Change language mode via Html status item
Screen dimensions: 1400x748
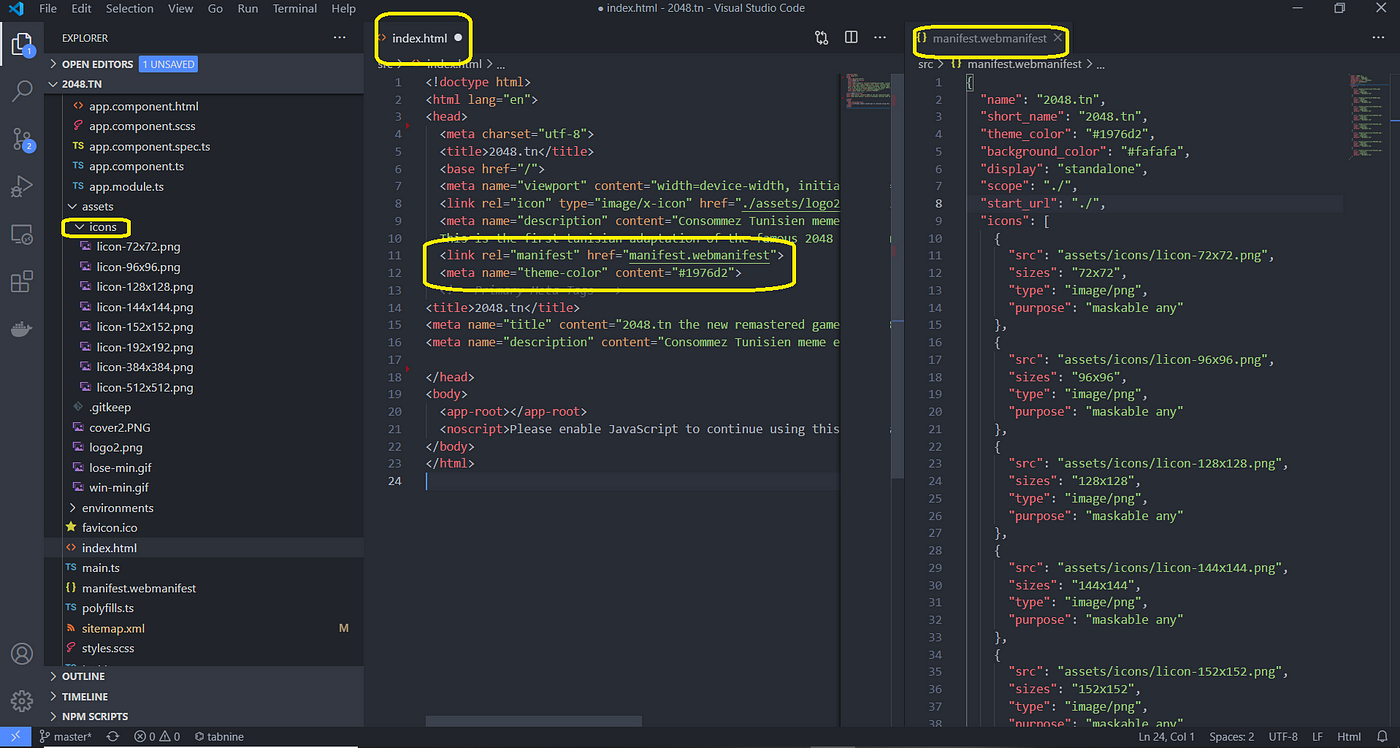click(1350, 737)
